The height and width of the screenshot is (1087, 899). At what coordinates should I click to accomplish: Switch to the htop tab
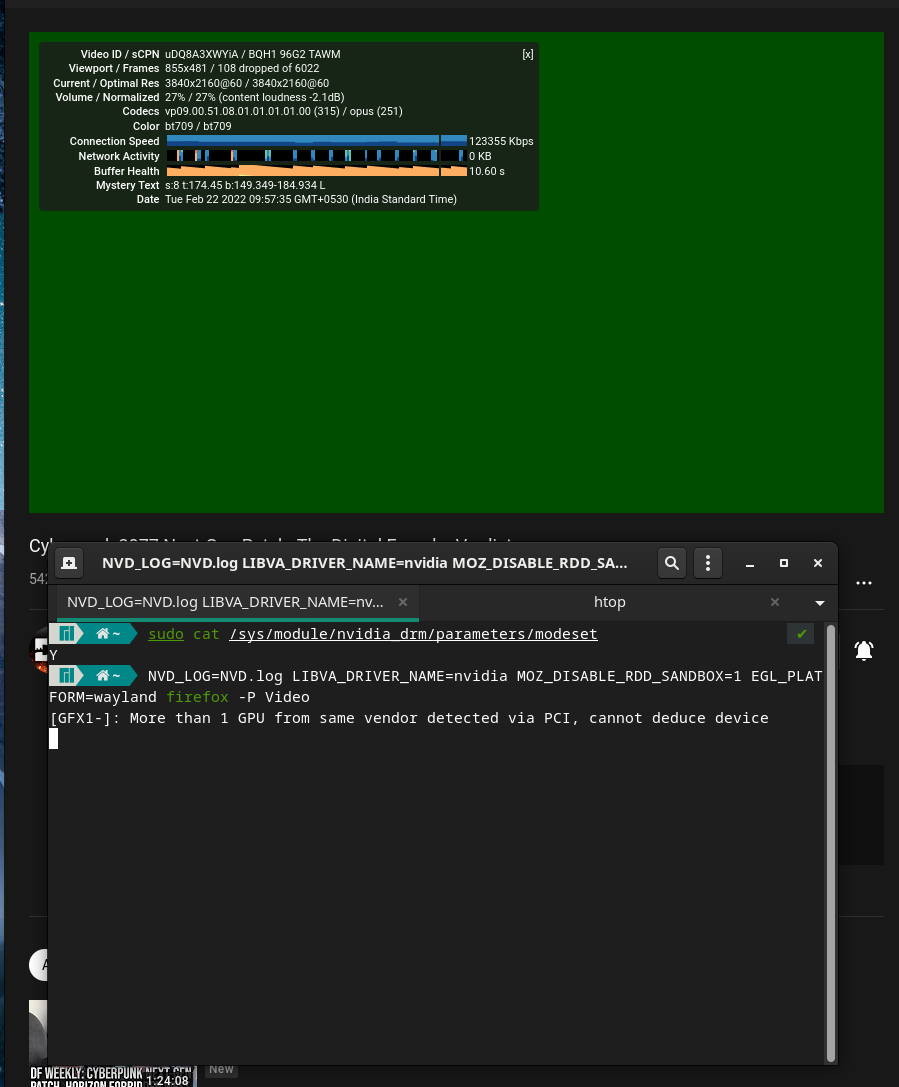[x=609, y=601]
